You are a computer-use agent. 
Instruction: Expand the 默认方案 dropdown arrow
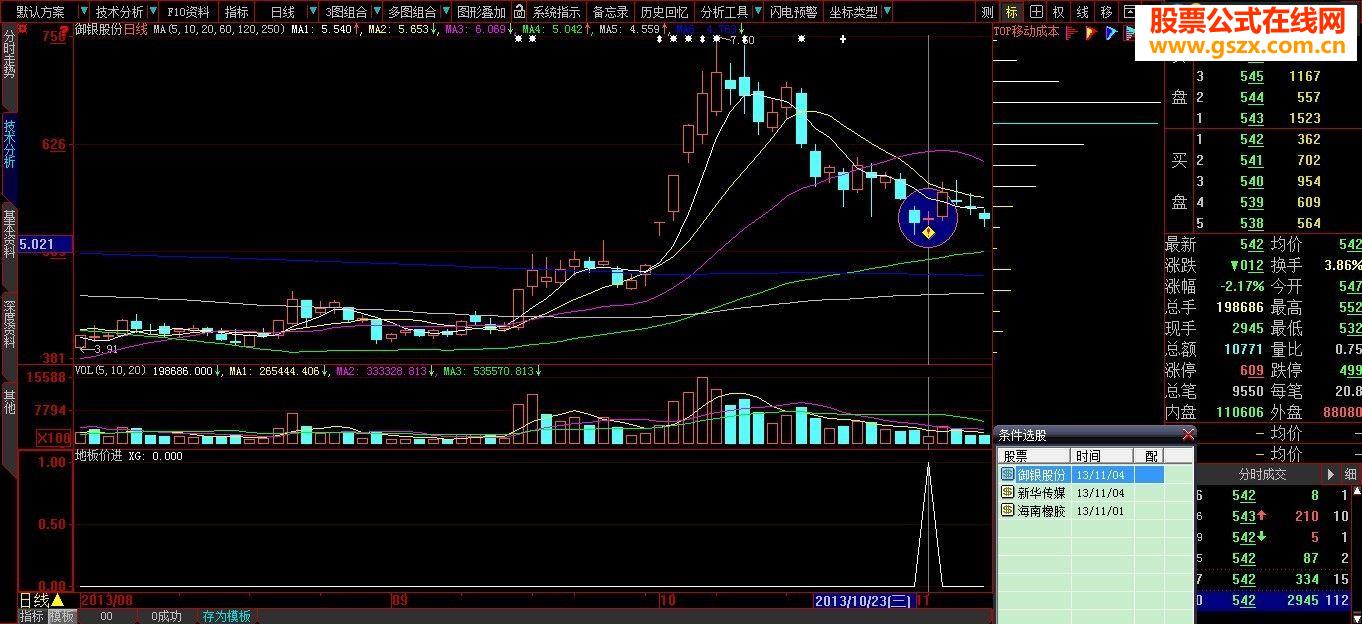83,12
